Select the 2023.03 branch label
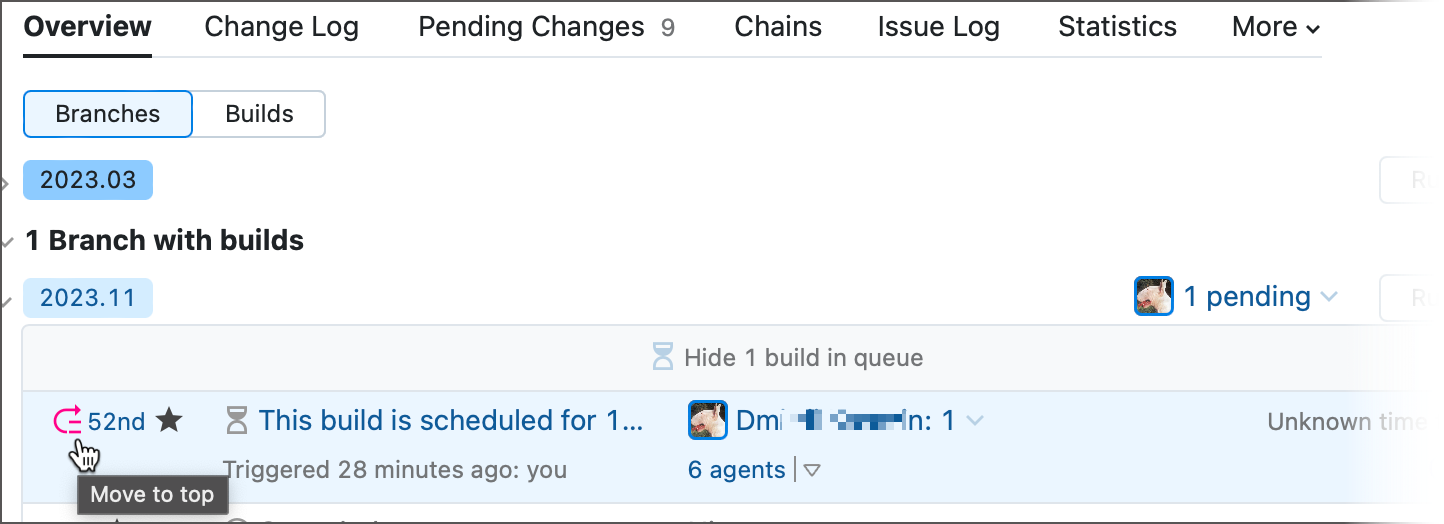Image resolution: width=1444 pixels, height=524 pixels. (88, 180)
